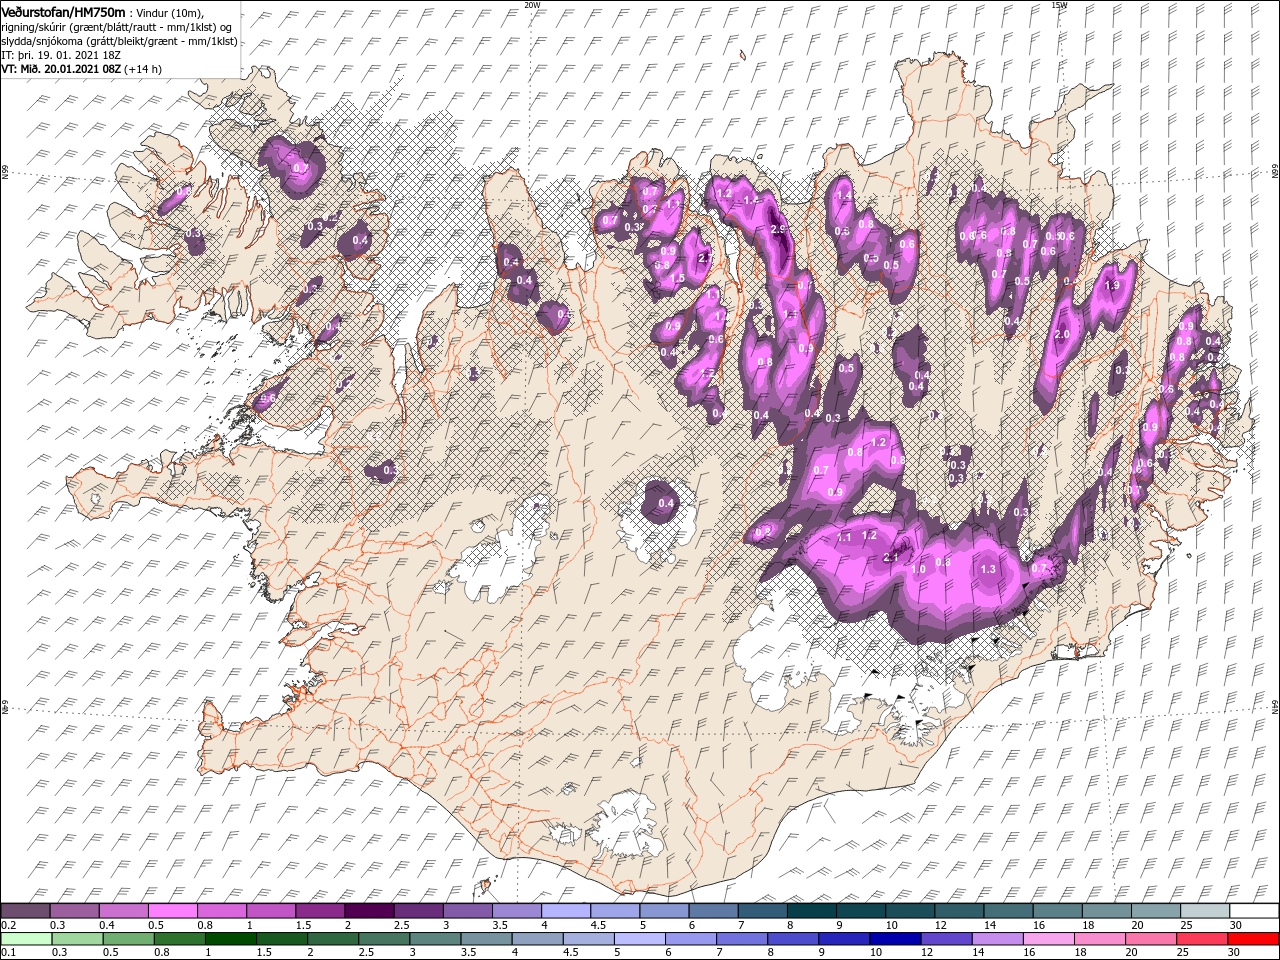Click snow scale swatch between 20 and 25
Viewport: 1280px width, 960px height.
pos(1155,911)
